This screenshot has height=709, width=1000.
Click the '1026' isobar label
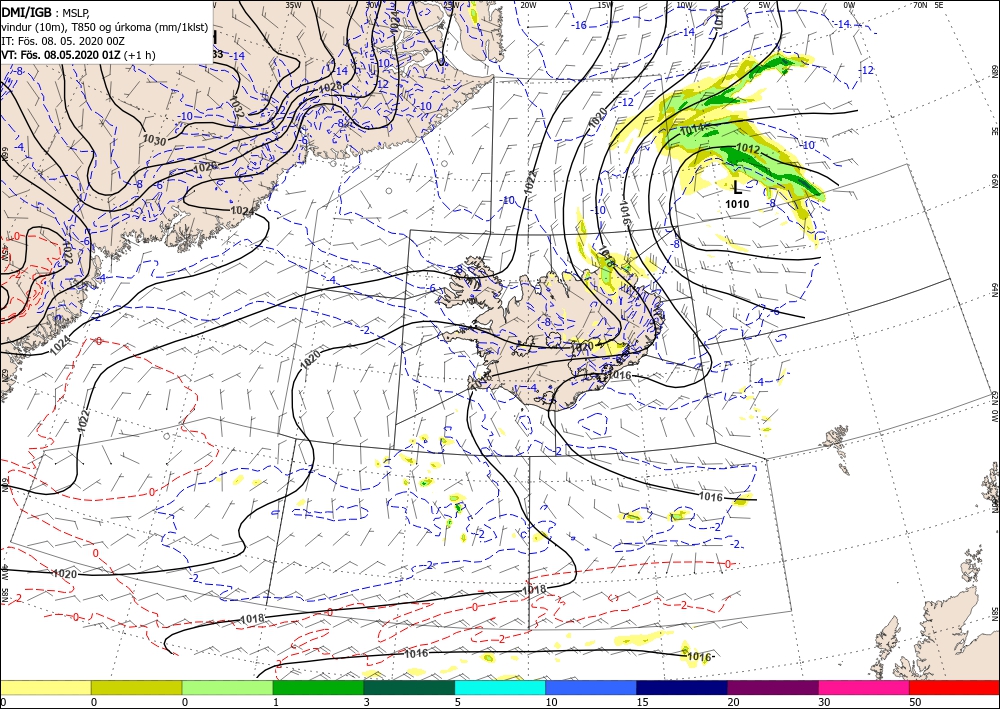pos(205,166)
